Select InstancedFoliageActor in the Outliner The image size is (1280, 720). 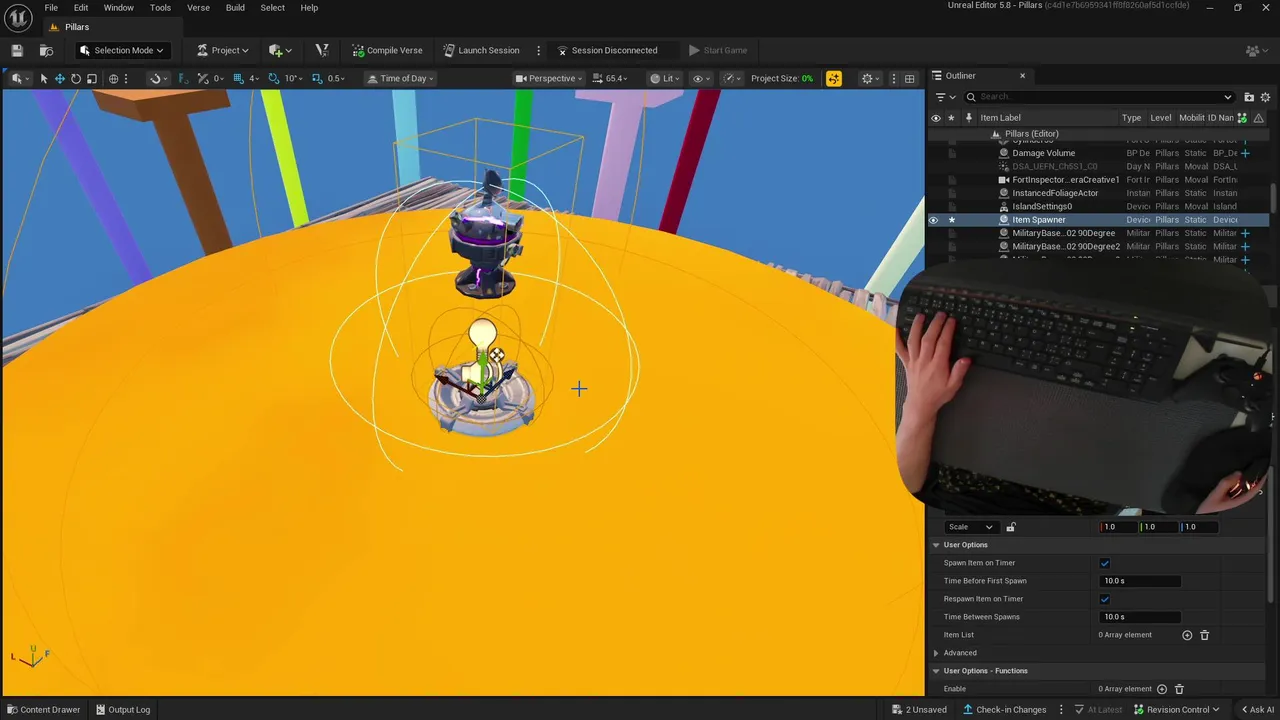pos(1055,193)
